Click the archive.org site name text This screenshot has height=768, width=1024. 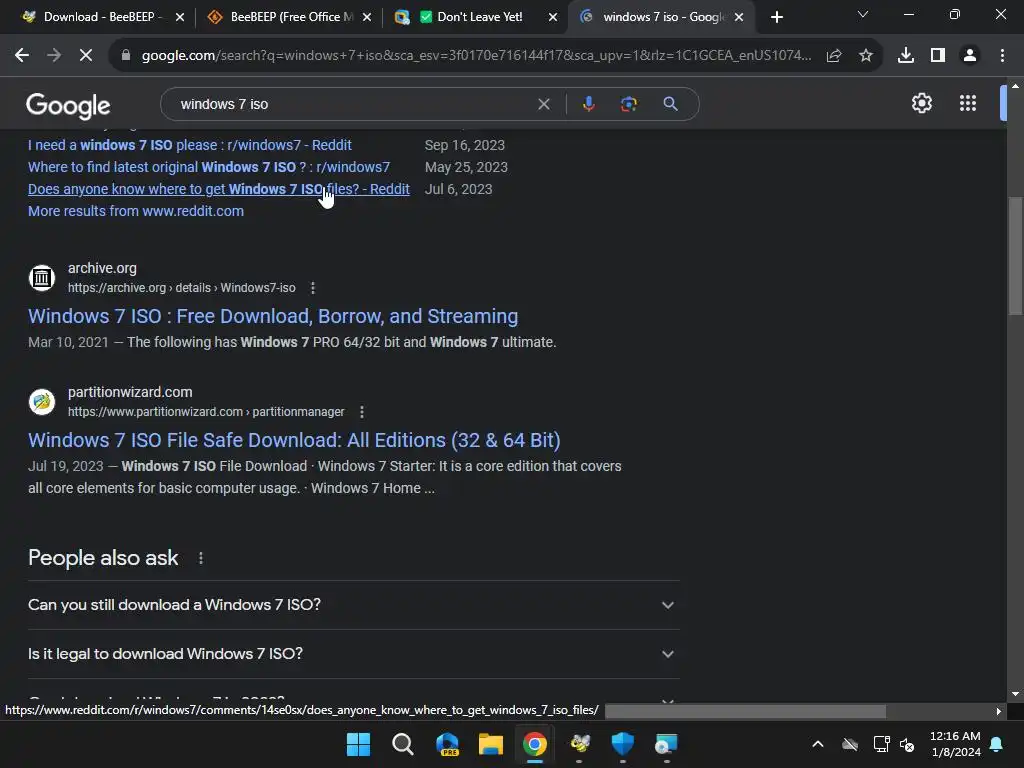(102, 268)
